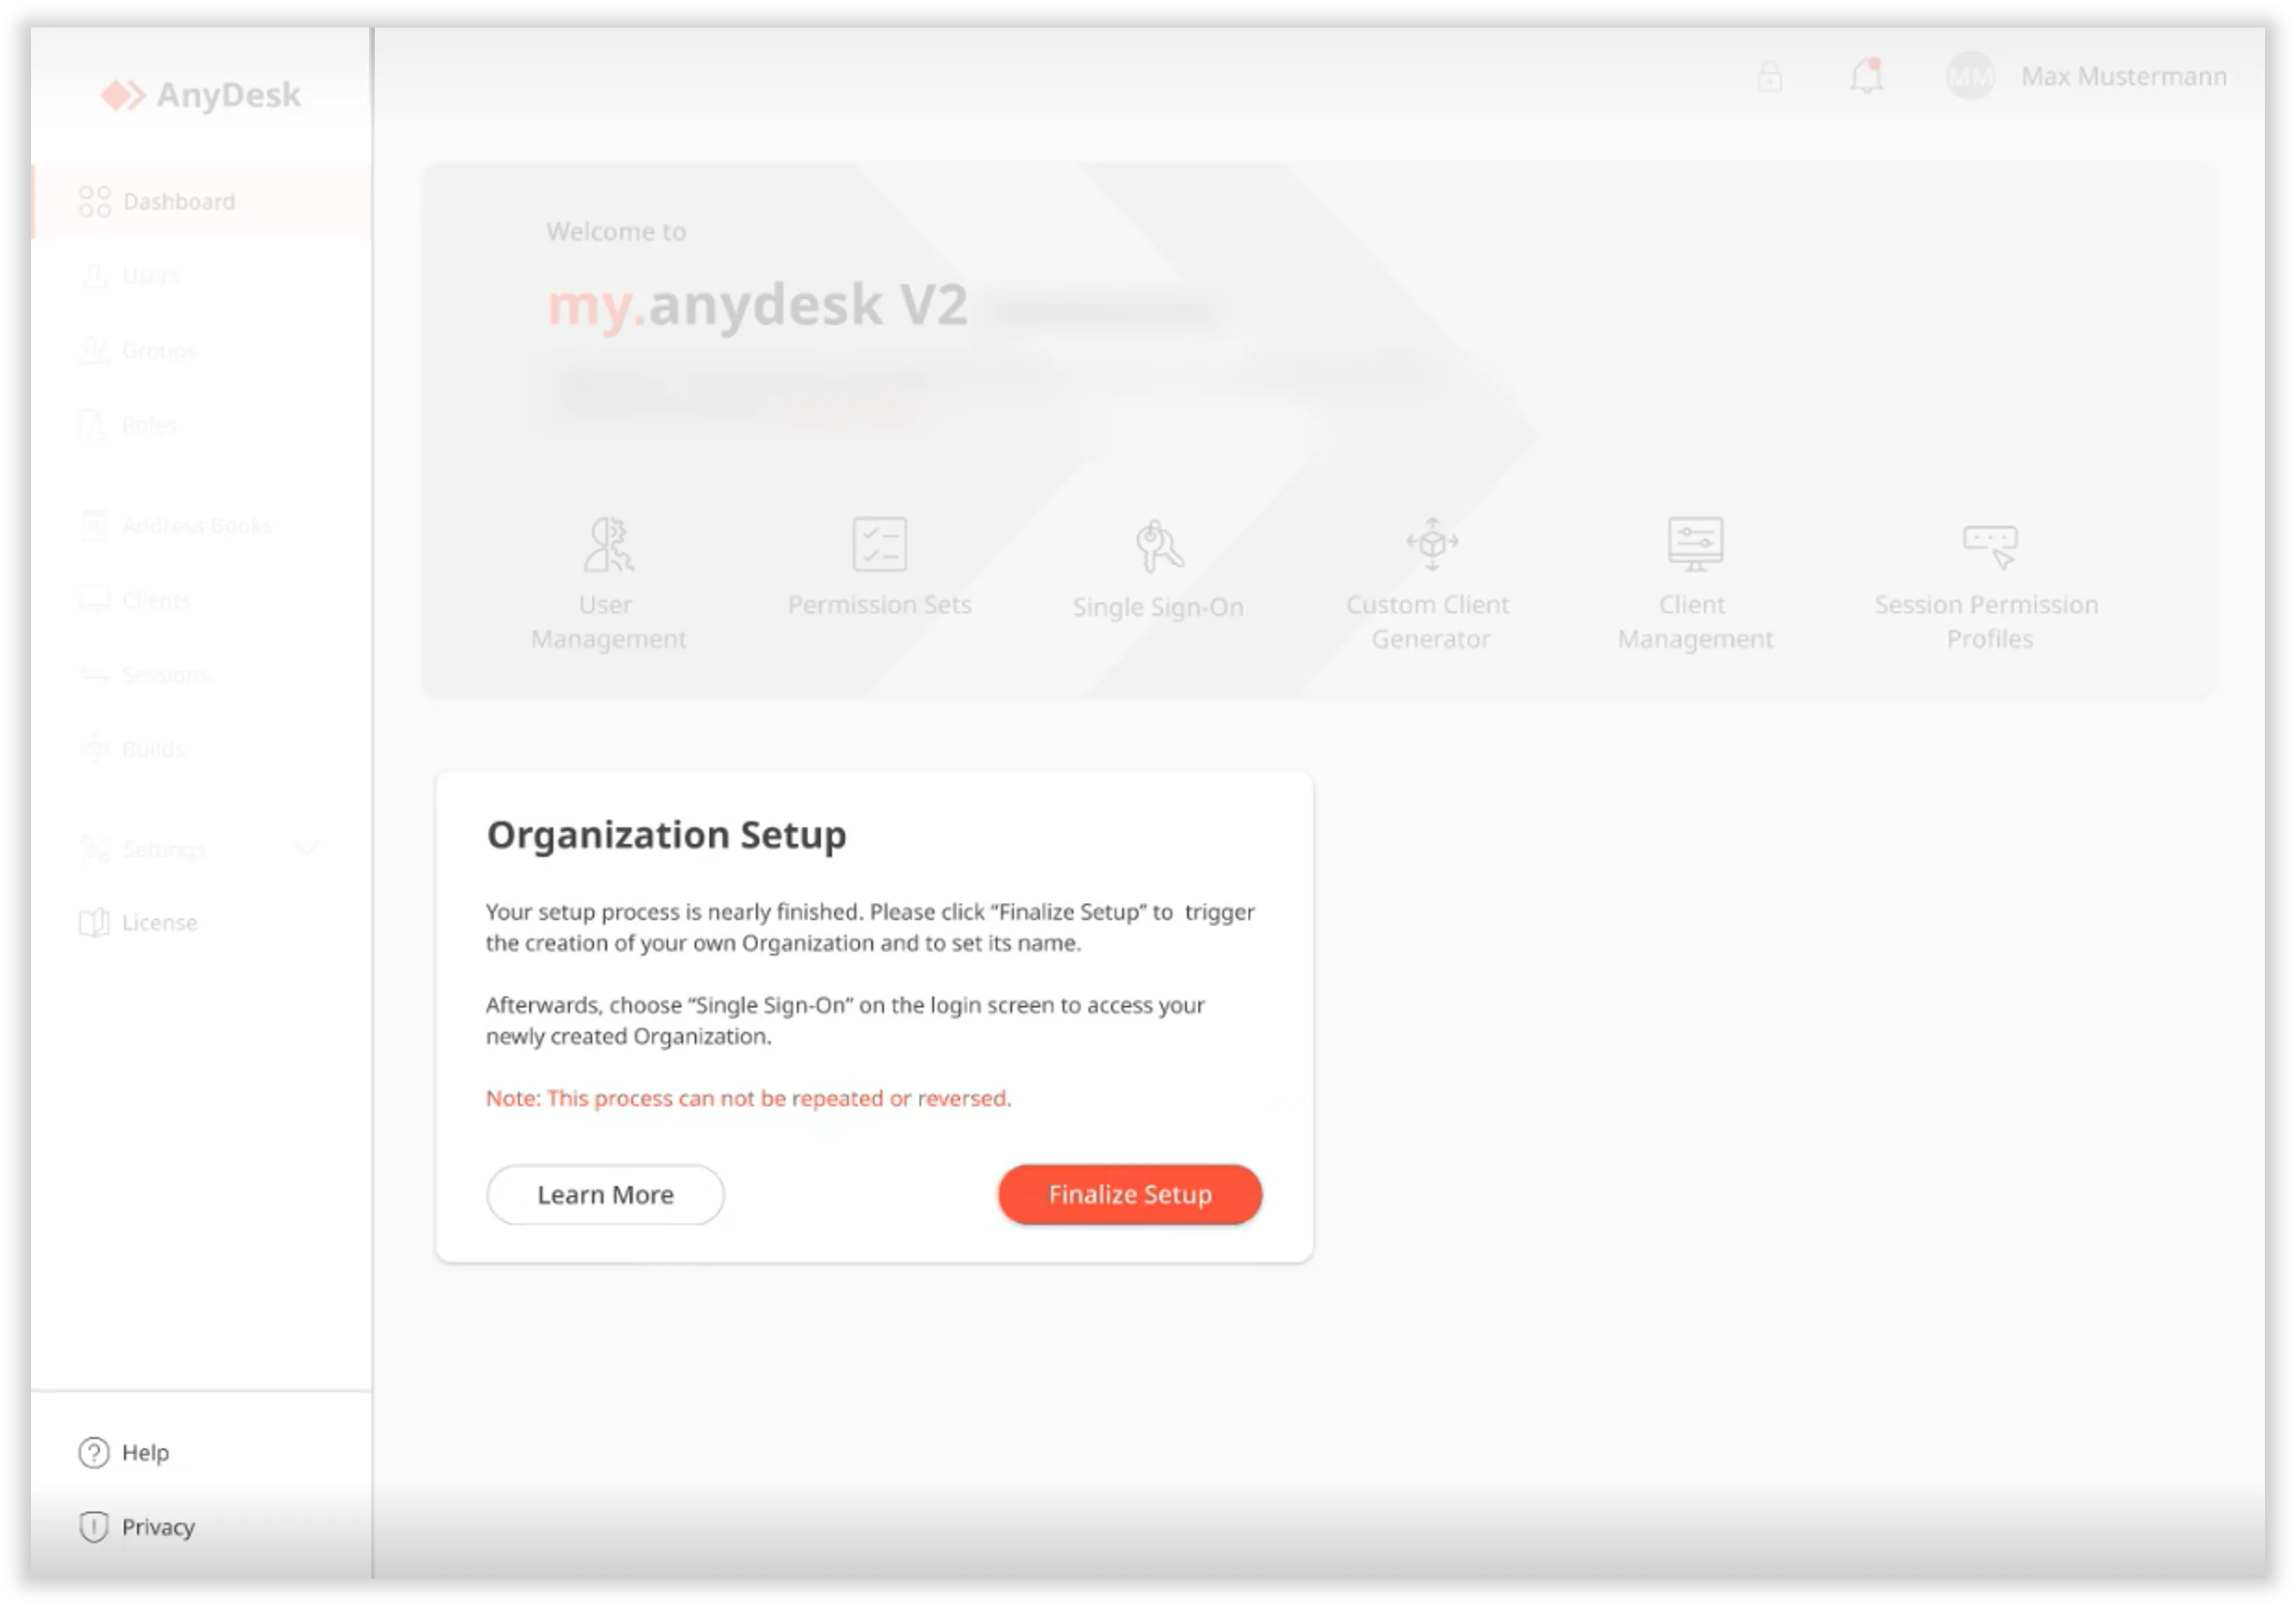The image size is (2296, 1606).
Task: Open Max Mustermann's profile menu
Action: (x=2087, y=76)
